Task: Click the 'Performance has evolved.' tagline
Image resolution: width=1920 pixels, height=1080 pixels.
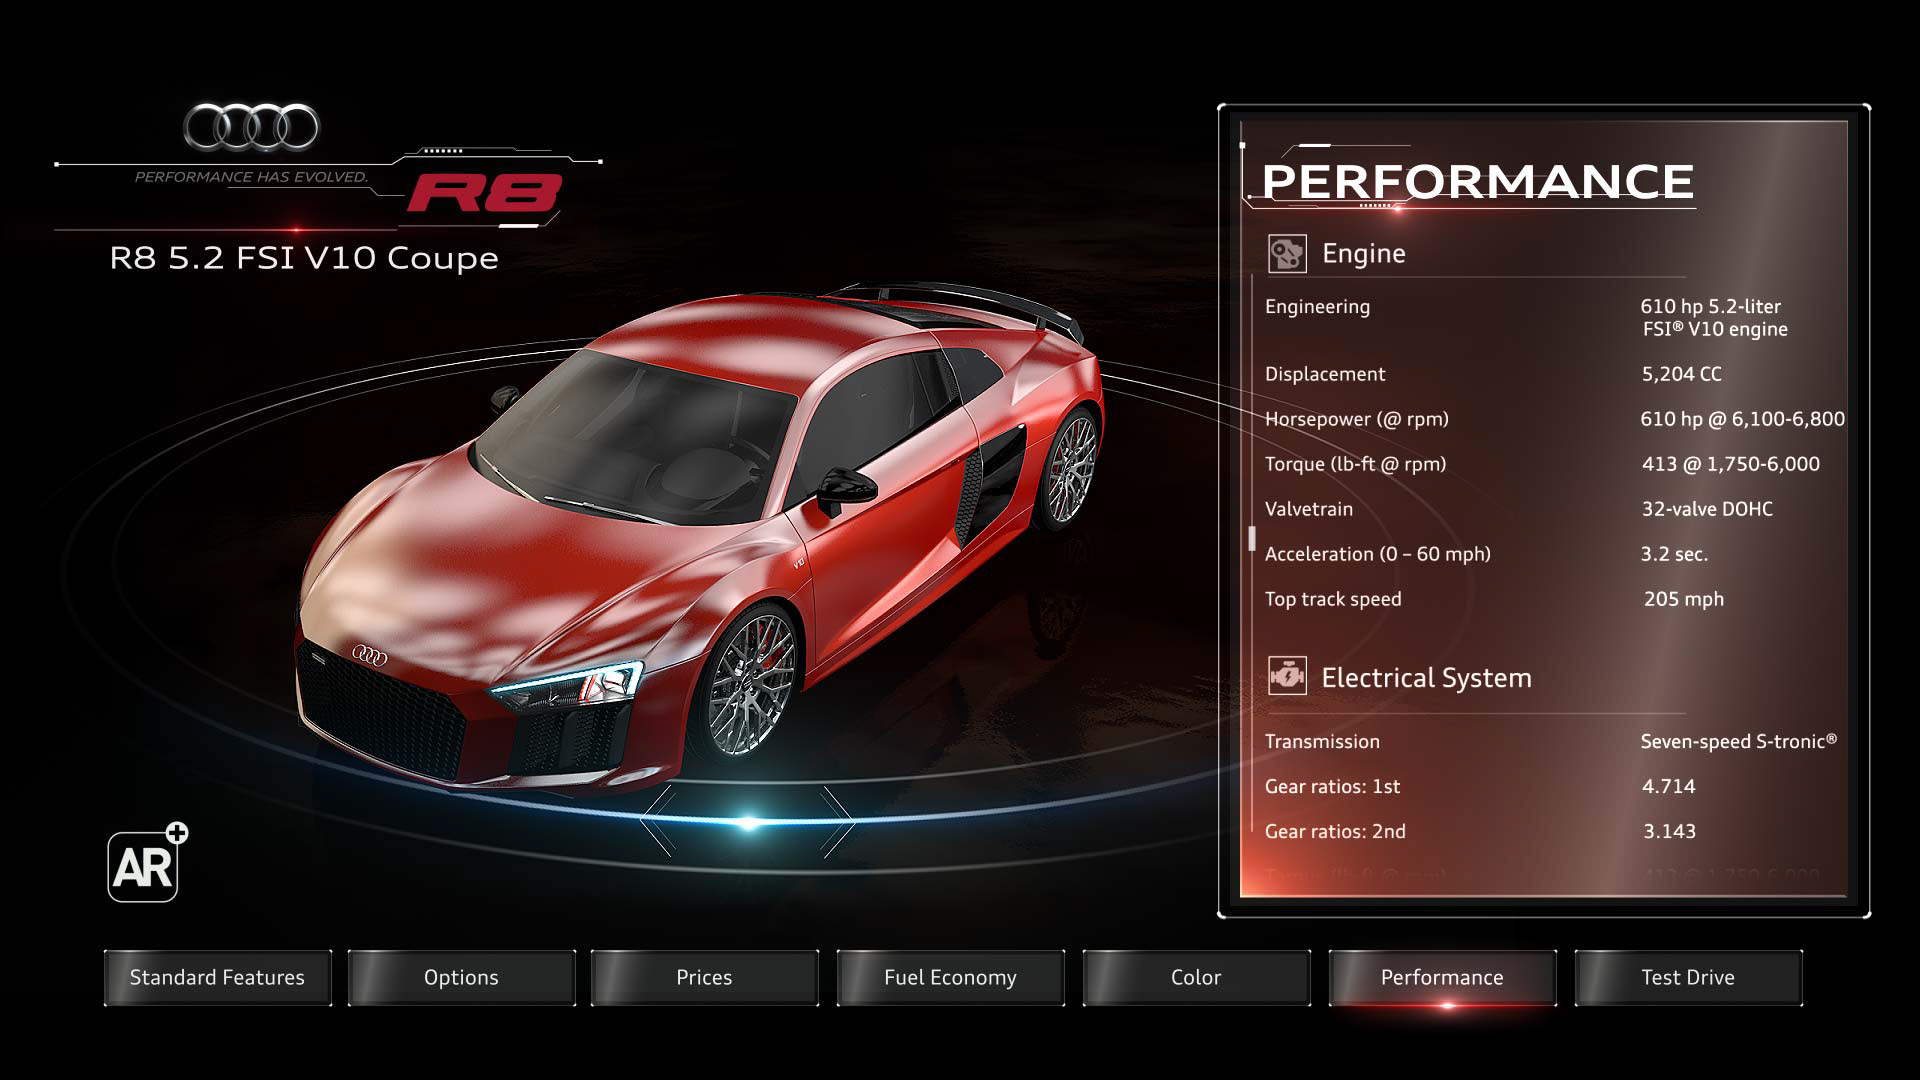Action: 251,177
